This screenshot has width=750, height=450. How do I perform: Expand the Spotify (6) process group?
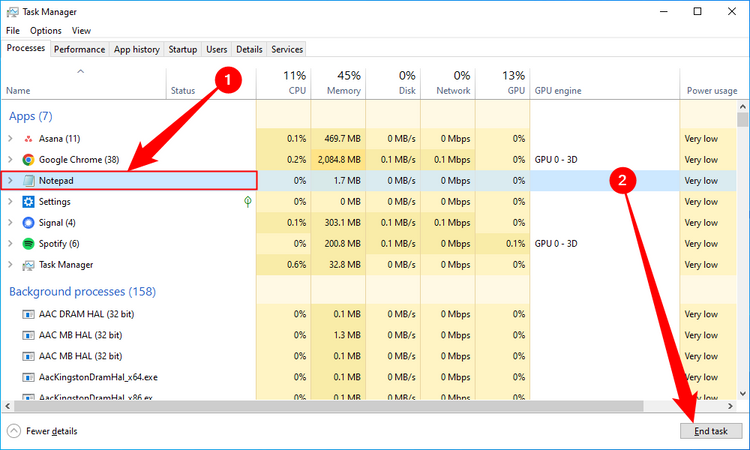(x=10, y=244)
